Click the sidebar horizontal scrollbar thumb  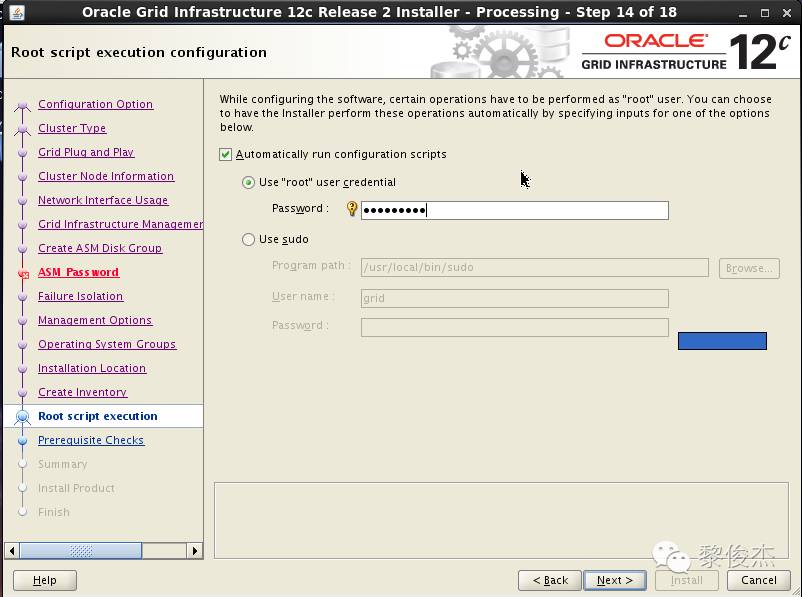[80, 551]
